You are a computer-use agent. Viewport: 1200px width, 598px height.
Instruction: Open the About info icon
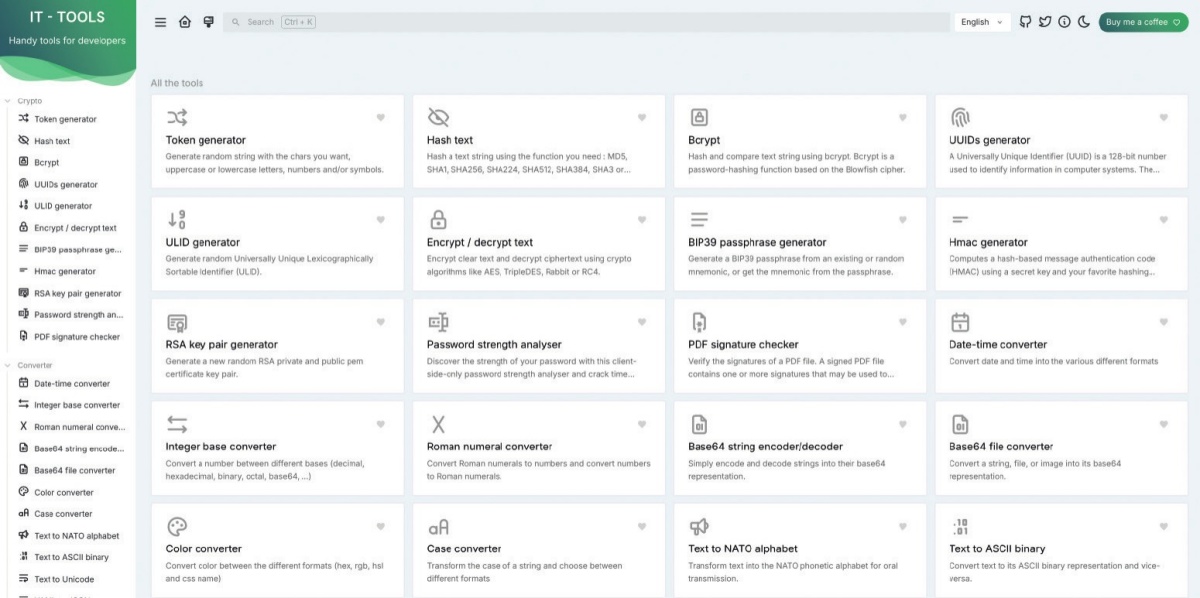click(1064, 22)
